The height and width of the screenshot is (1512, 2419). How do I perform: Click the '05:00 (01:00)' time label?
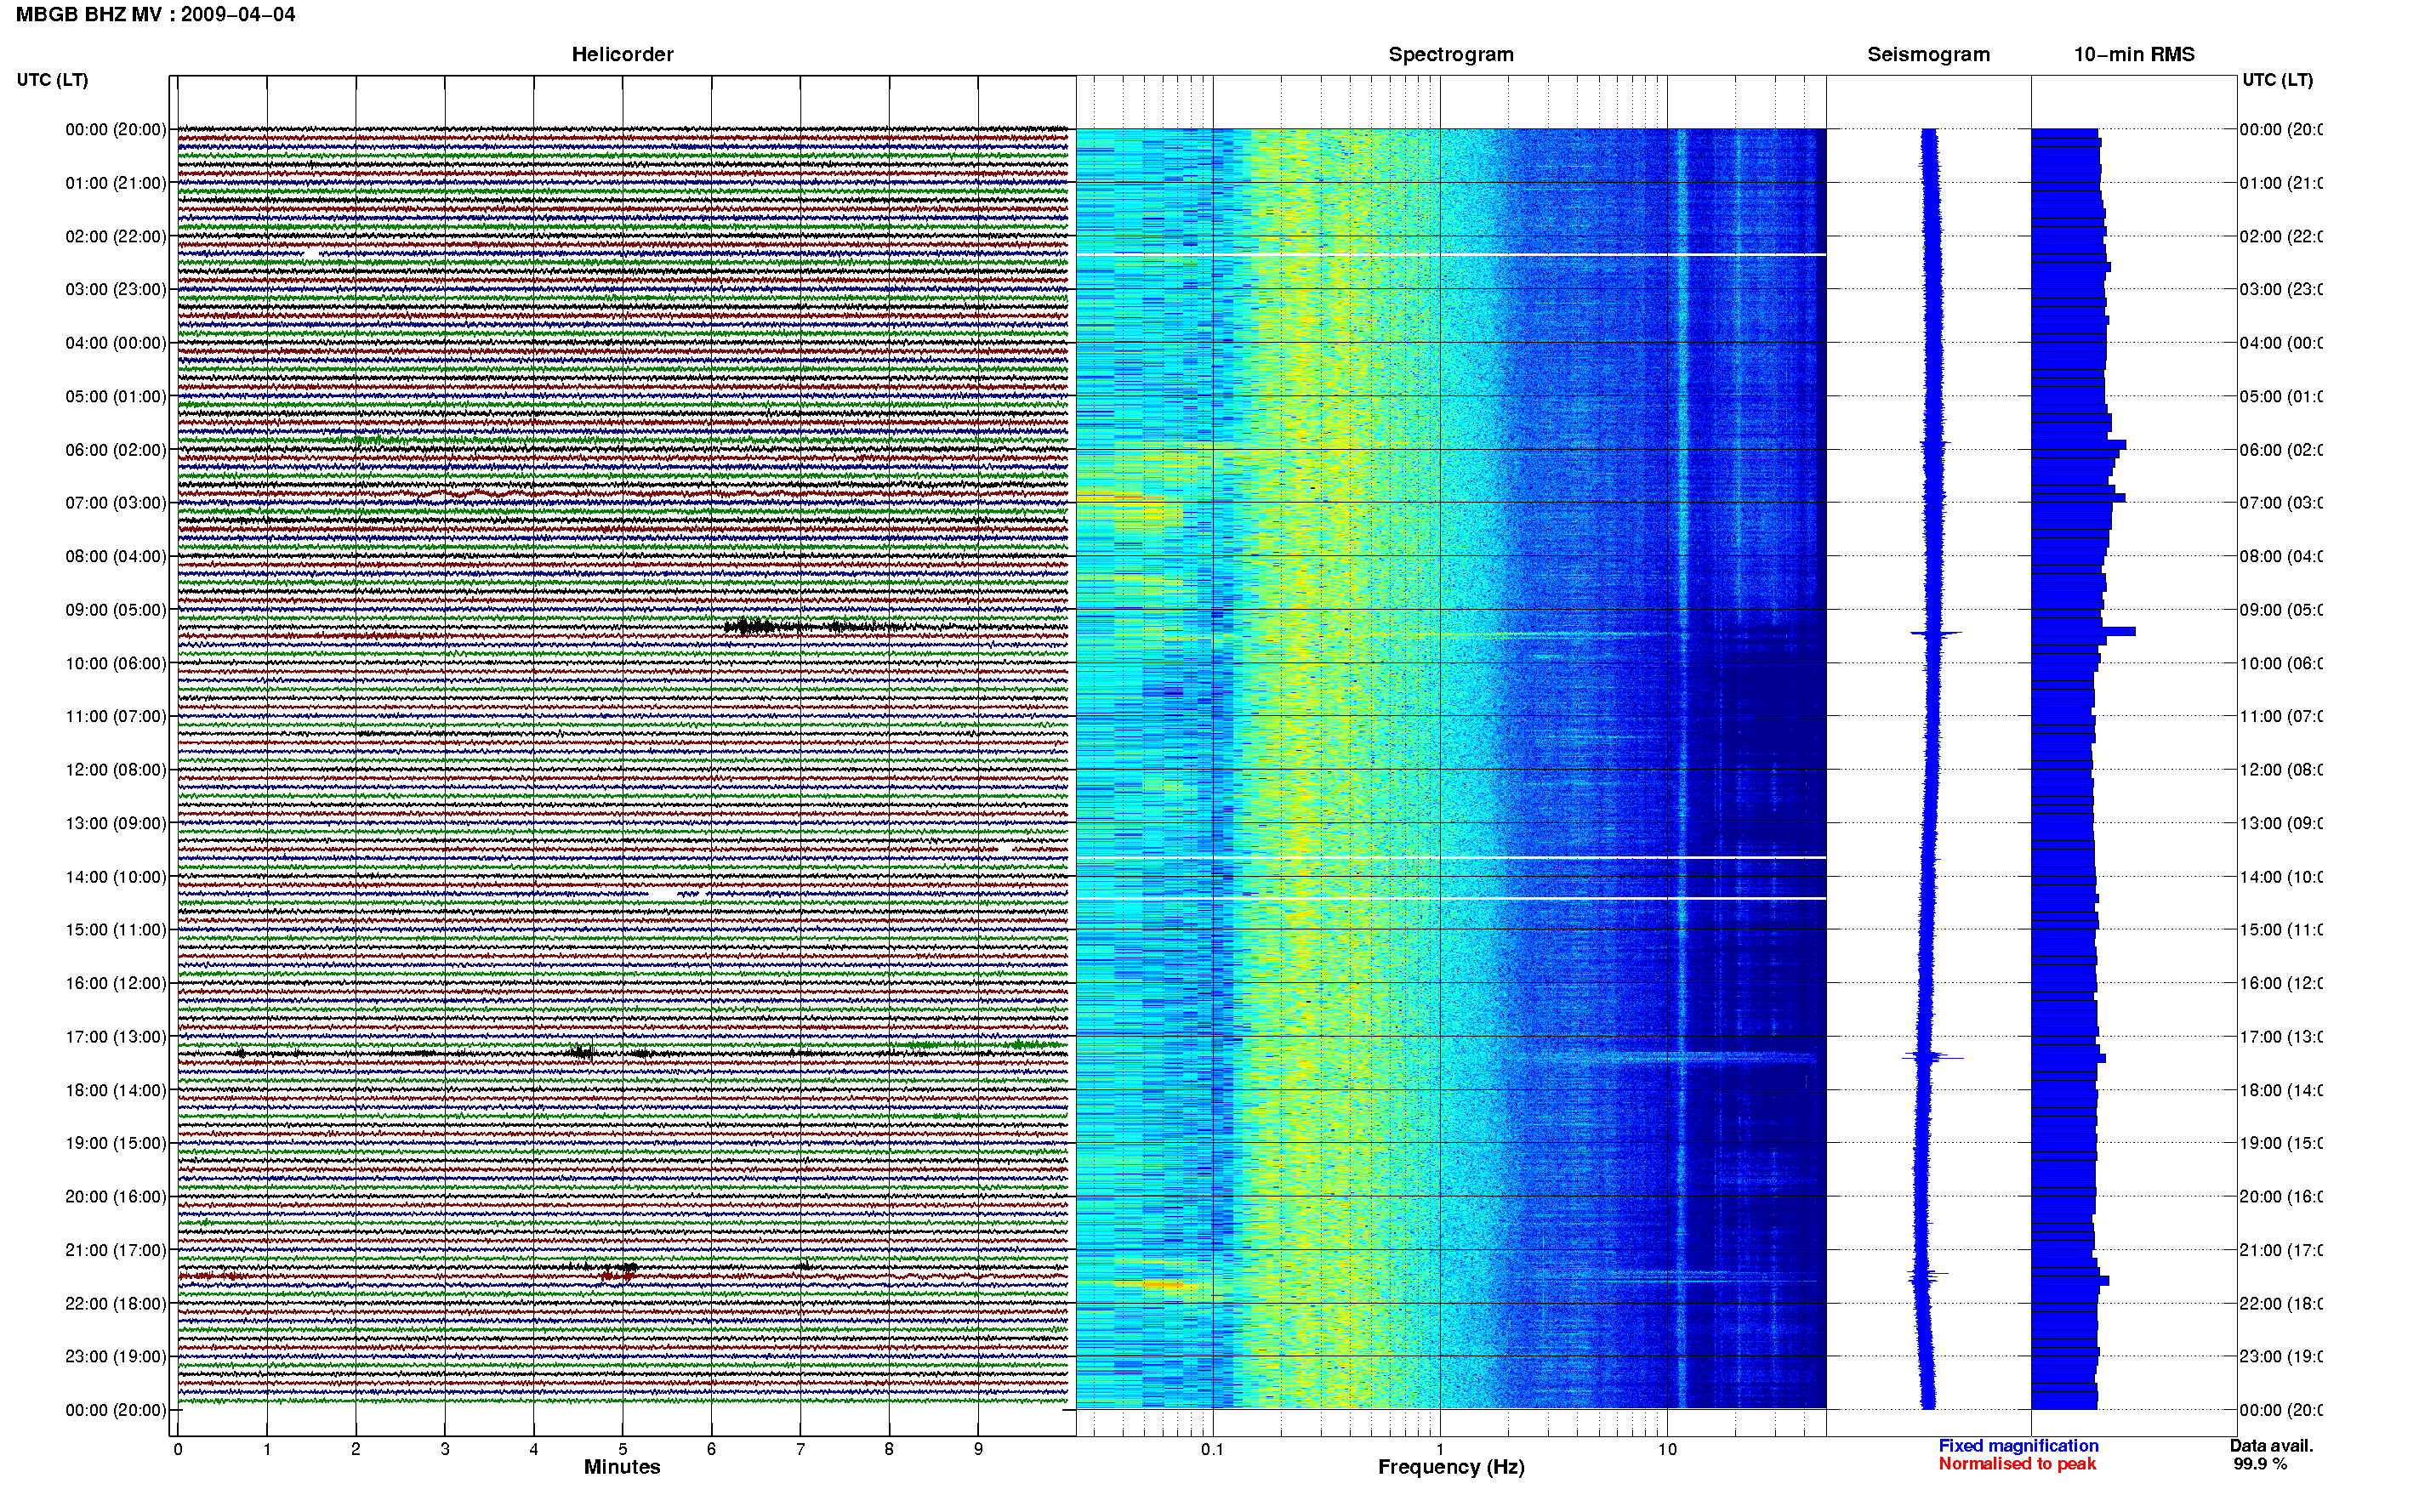116,397
